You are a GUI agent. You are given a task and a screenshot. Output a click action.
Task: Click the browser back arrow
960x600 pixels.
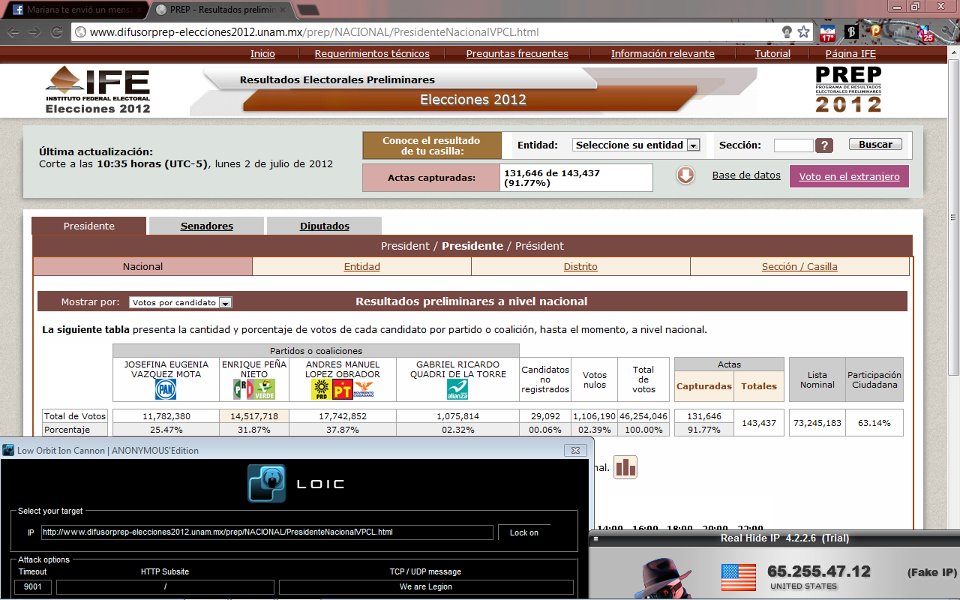13,32
